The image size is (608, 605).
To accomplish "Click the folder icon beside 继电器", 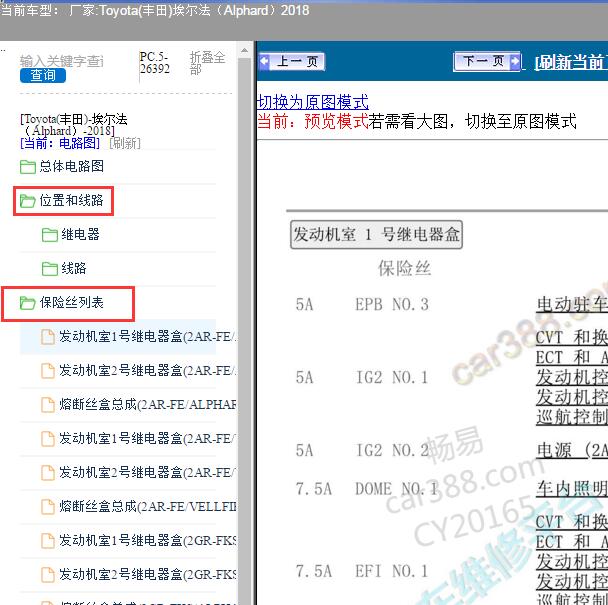I will pyautogui.click(x=50, y=235).
